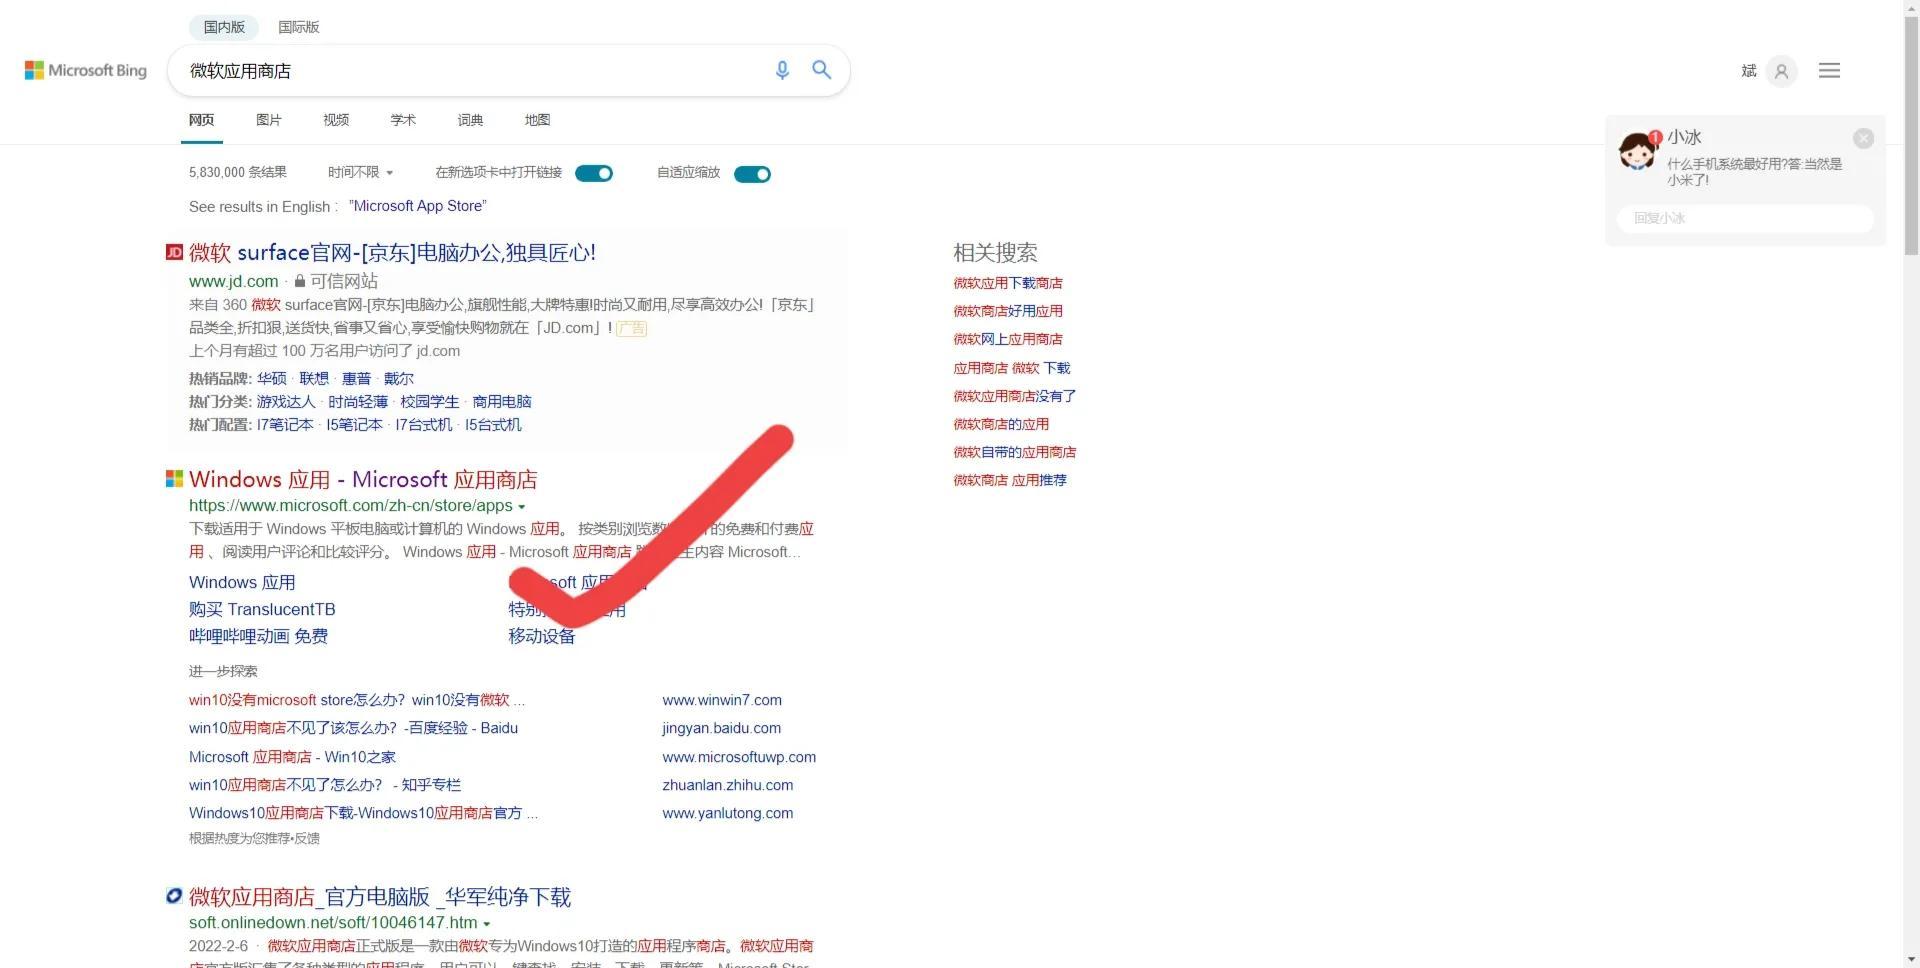Open the 微软应用商店_官方电脑版 华军纯净下载 result

click(380, 896)
